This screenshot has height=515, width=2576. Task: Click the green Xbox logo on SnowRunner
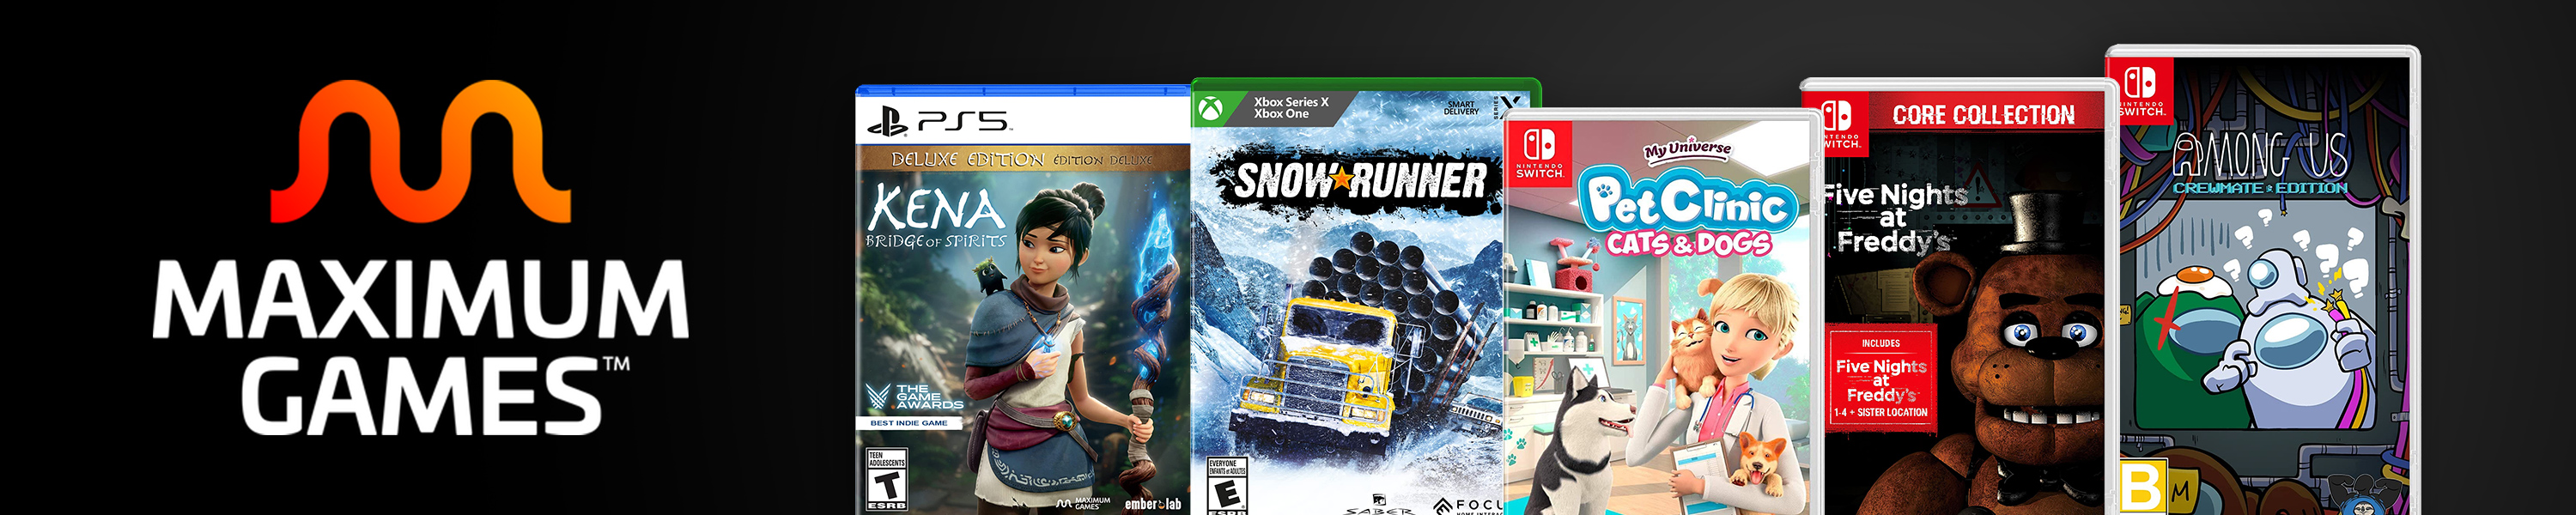point(1211,108)
